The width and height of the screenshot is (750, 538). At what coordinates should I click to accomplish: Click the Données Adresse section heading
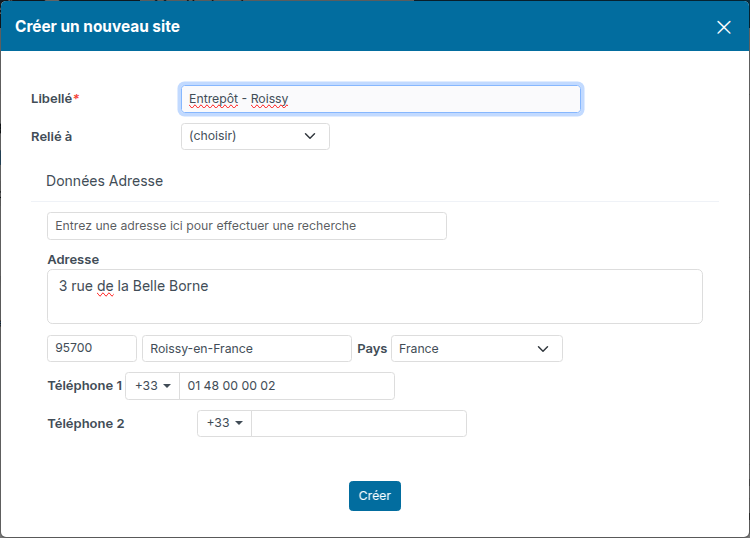pyautogui.click(x=104, y=181)
